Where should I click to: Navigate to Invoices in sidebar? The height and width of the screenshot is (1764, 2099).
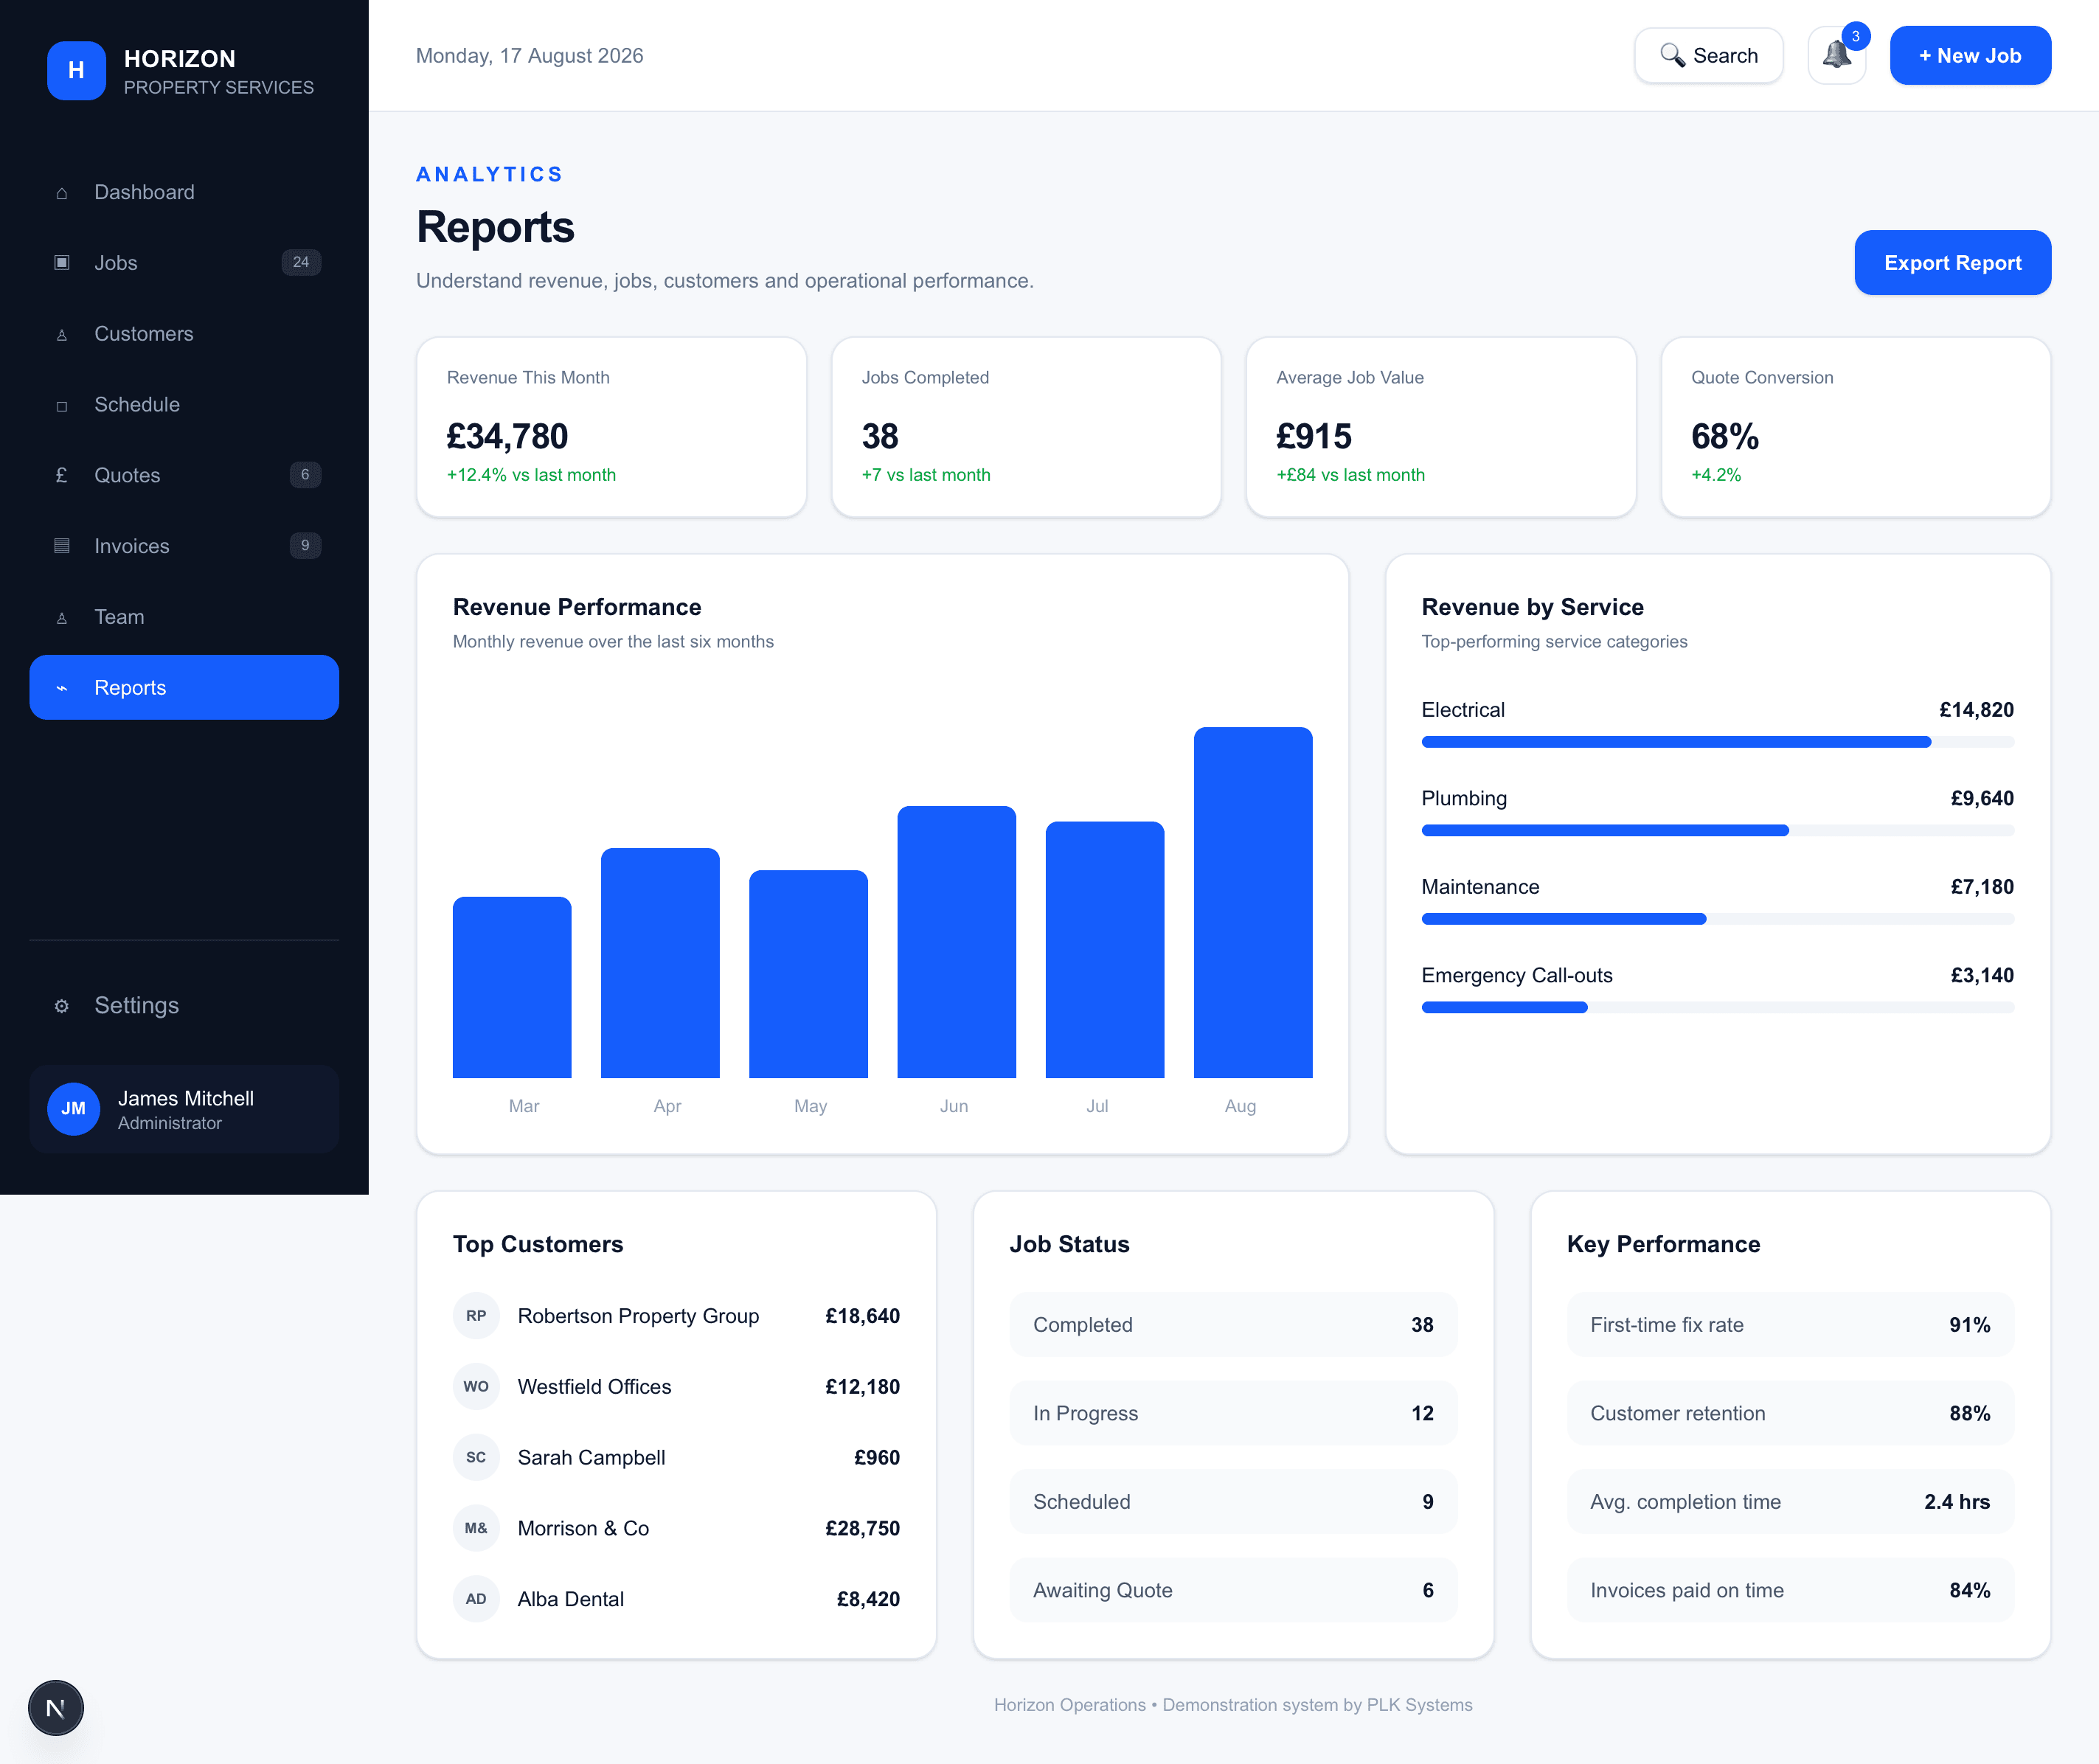click(184, 546)
